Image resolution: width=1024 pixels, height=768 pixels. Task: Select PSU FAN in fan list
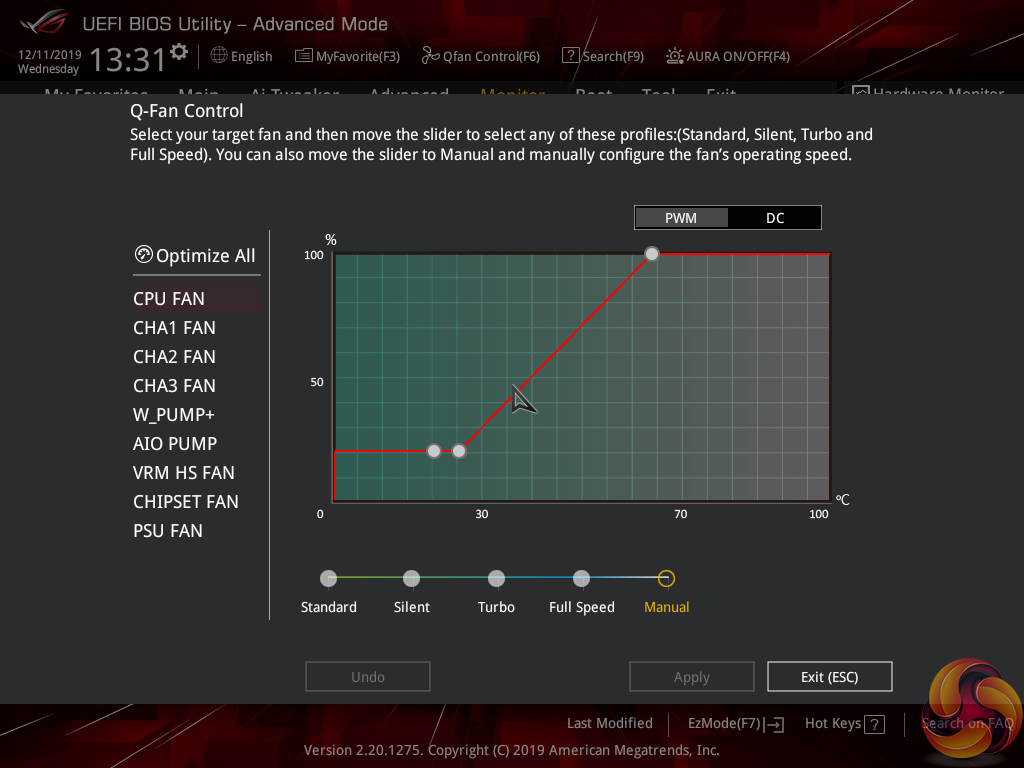click(x=168, y=531)
